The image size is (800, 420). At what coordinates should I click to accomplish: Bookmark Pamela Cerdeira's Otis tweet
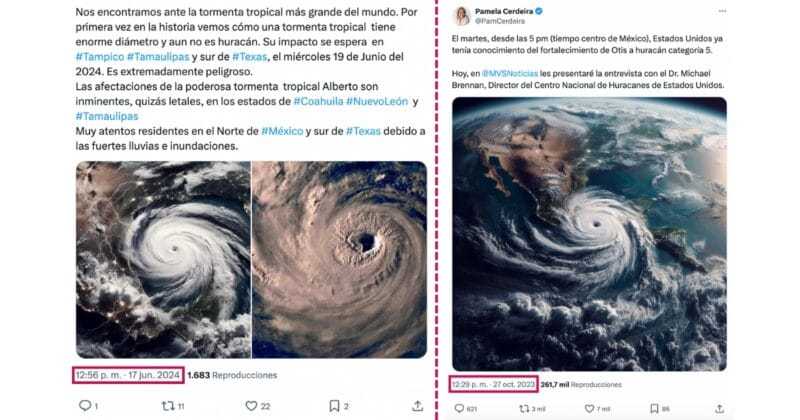pyautogui.click(x=653, y=408)
